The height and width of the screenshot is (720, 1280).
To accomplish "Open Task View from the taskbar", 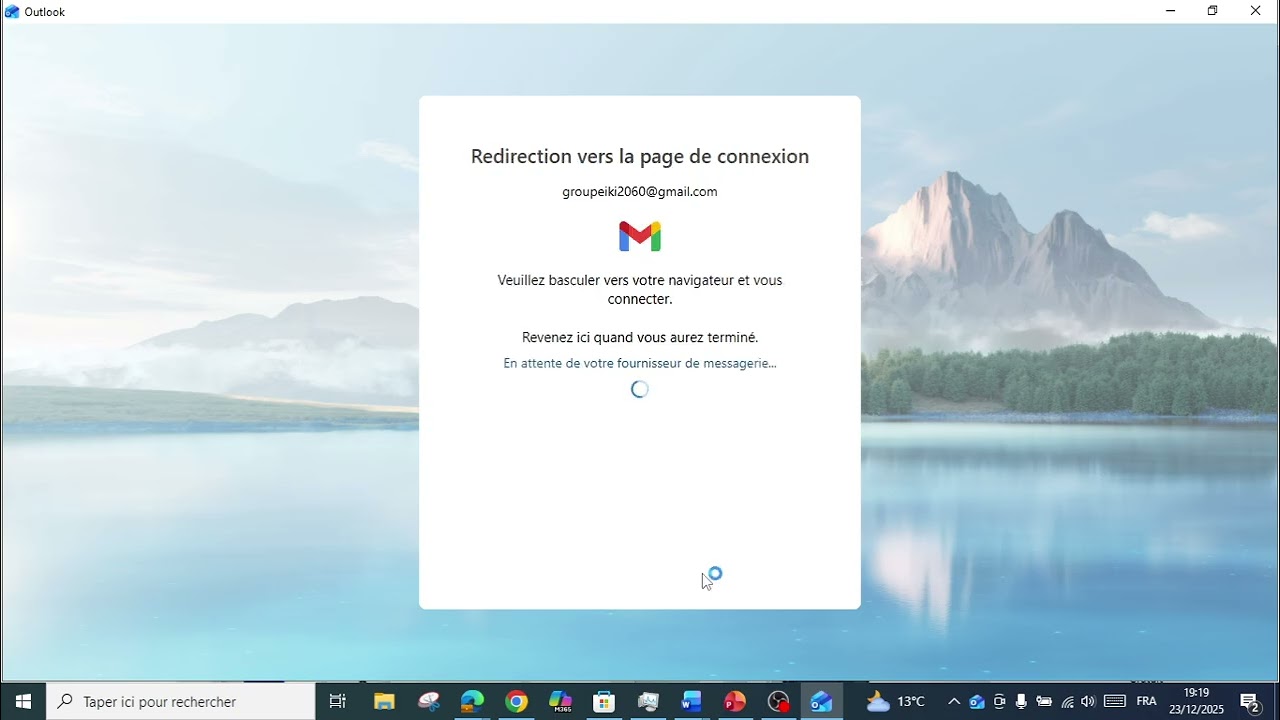I will [337, 701].
